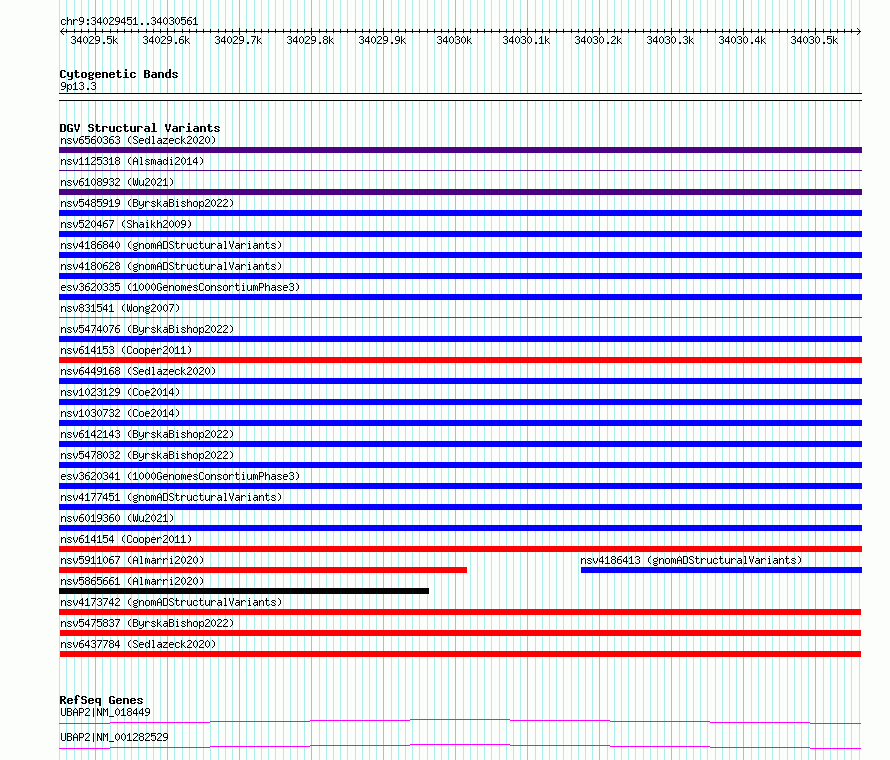Image resolution: width=890 pixels, height=760 pixels.
Task: Click the DGV Structural Variants track title
Action: (140, 128)
